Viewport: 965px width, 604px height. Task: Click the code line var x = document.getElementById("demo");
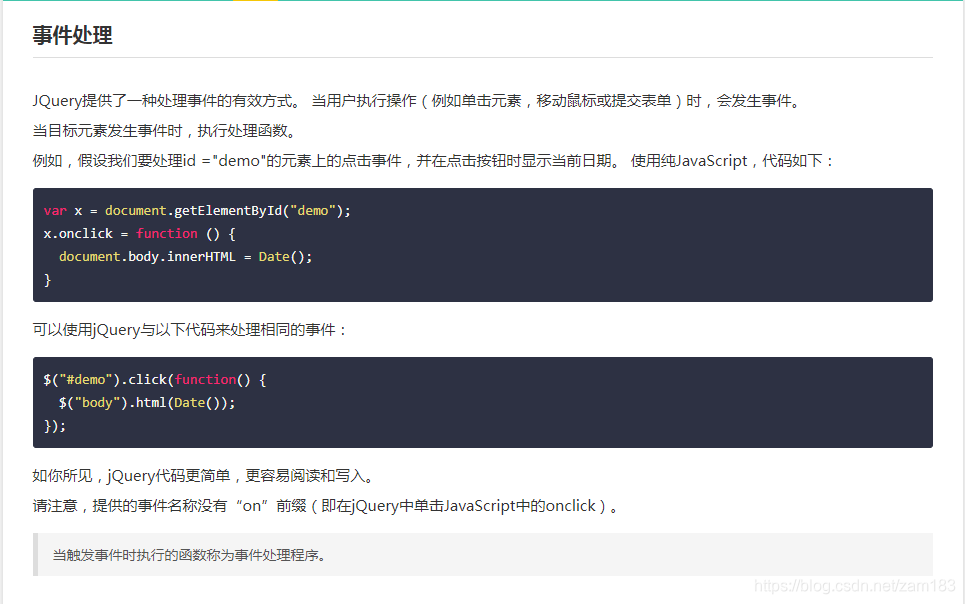click(197, 211)
